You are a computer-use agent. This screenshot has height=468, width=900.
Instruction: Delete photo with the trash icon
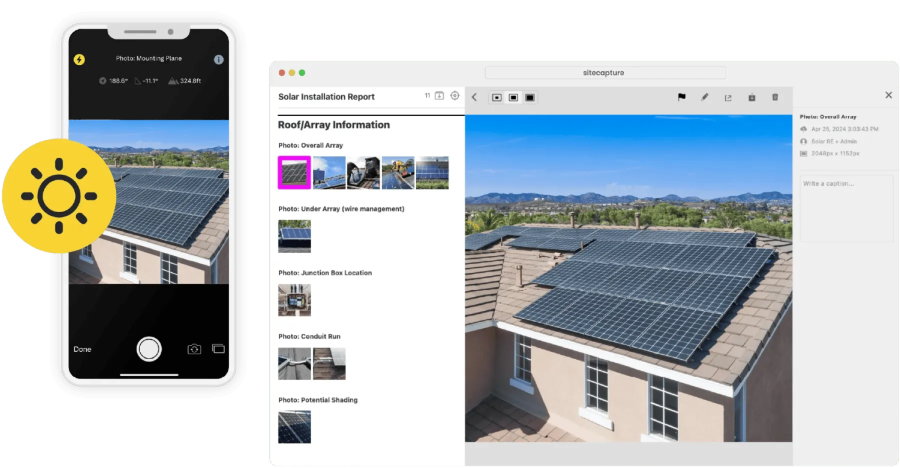pos(775,97)
